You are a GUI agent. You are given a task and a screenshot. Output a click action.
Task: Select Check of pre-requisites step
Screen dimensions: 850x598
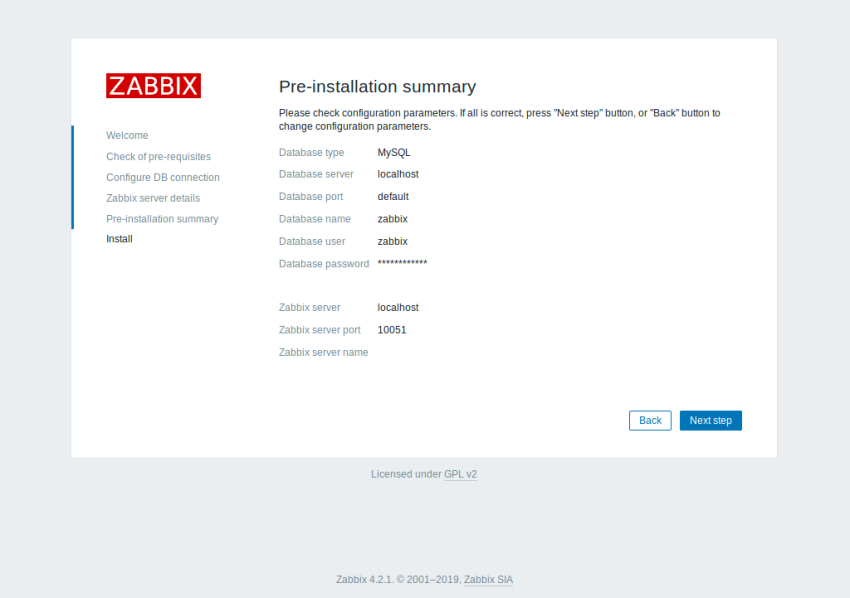[158, 156]
